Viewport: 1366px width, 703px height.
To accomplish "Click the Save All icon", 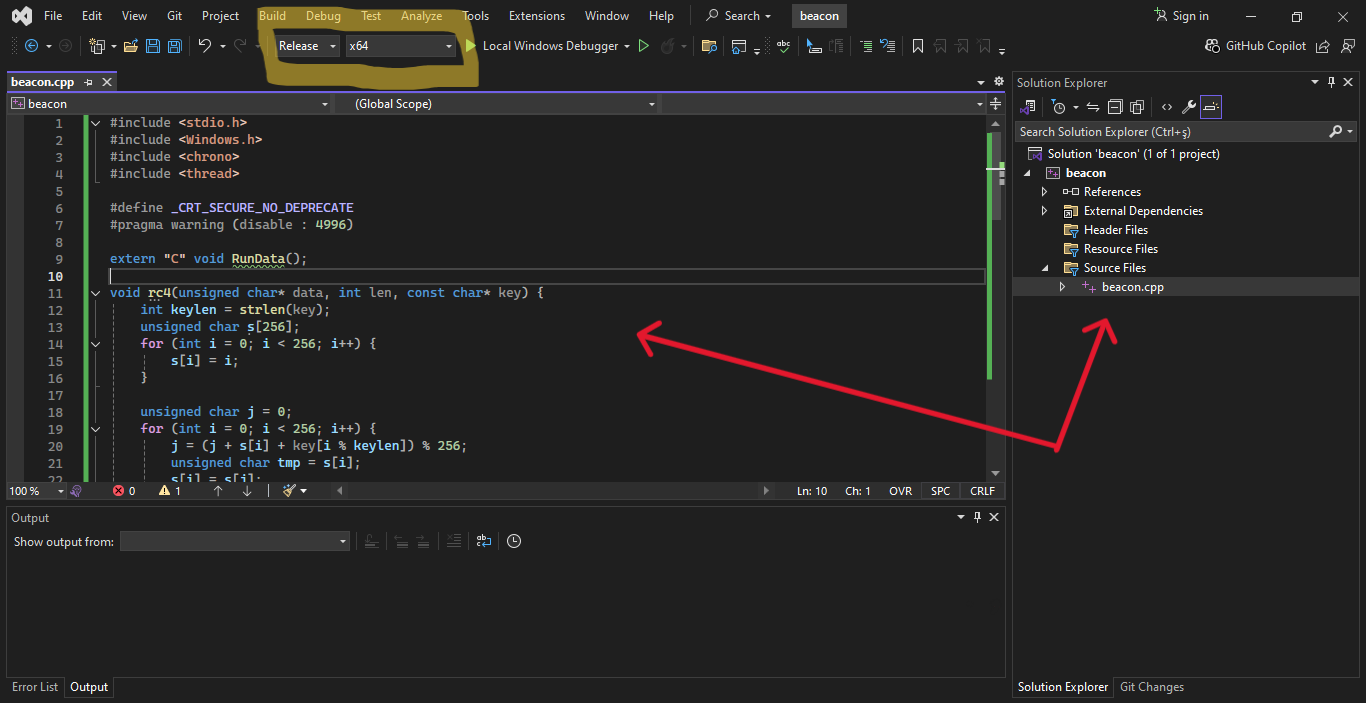I will point(174,46).
